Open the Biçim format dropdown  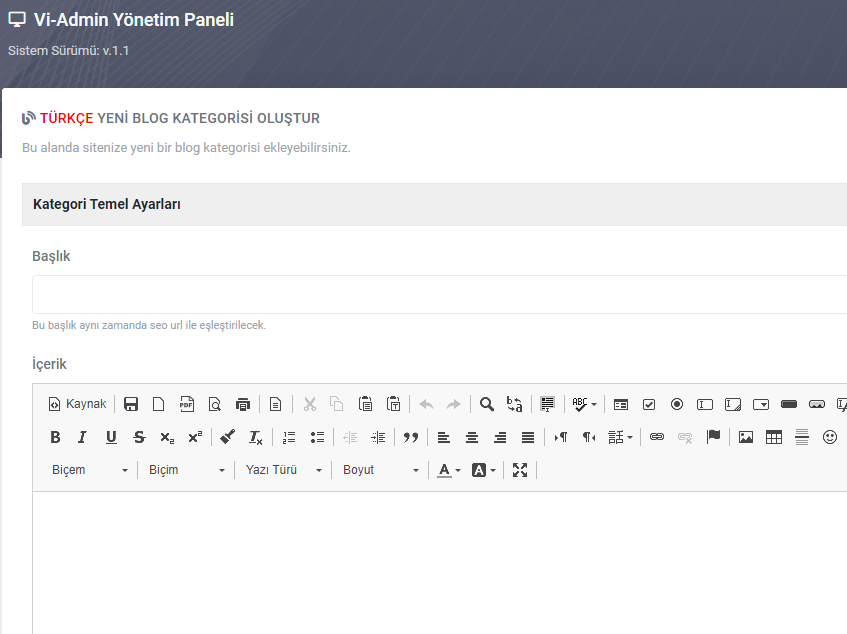click(187, 470)
